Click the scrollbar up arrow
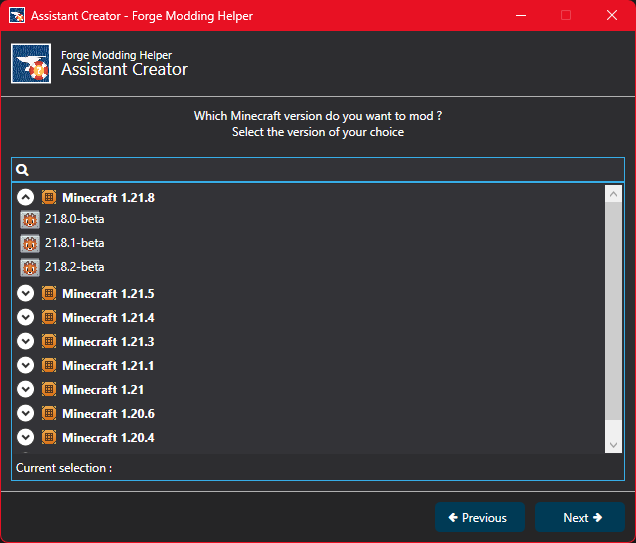Image resolution: width=636 pixels, height=543 pixels. coord(613,194)
